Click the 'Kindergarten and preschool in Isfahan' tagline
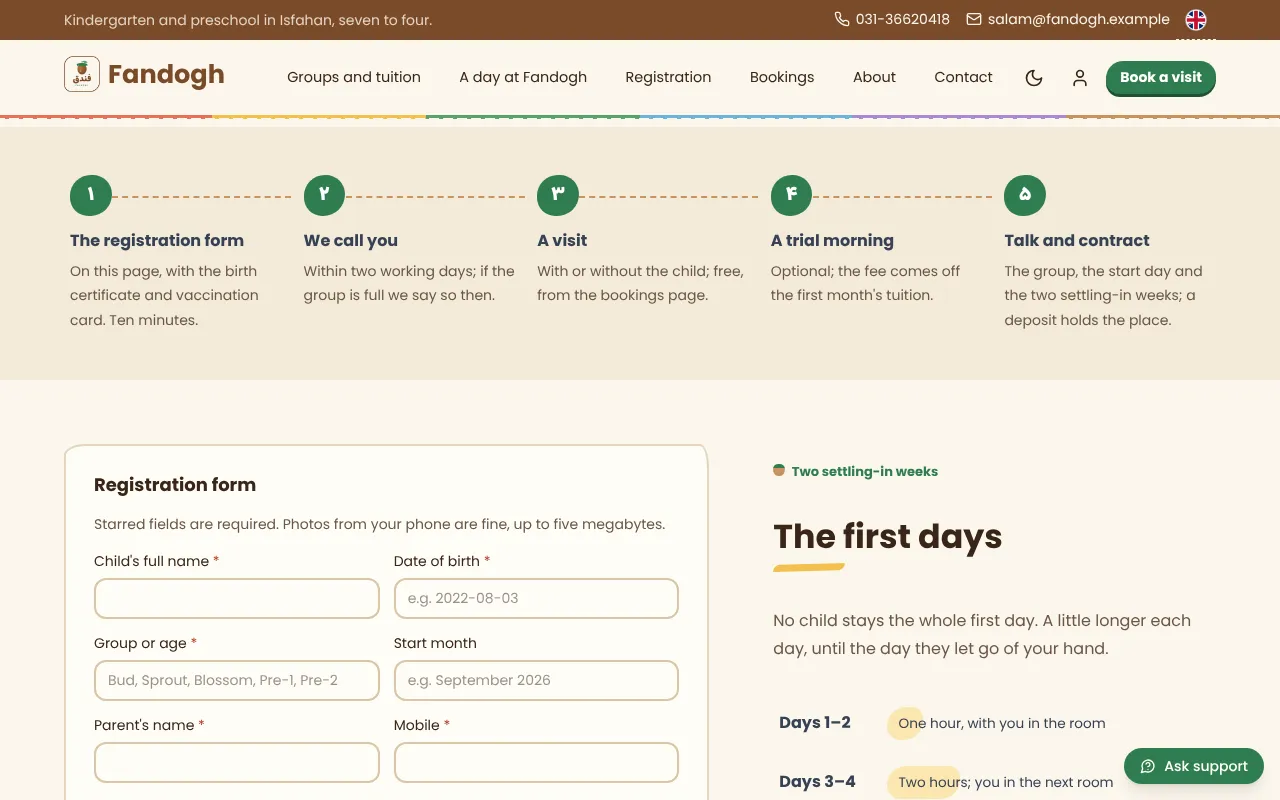 (x=248, y=20)
